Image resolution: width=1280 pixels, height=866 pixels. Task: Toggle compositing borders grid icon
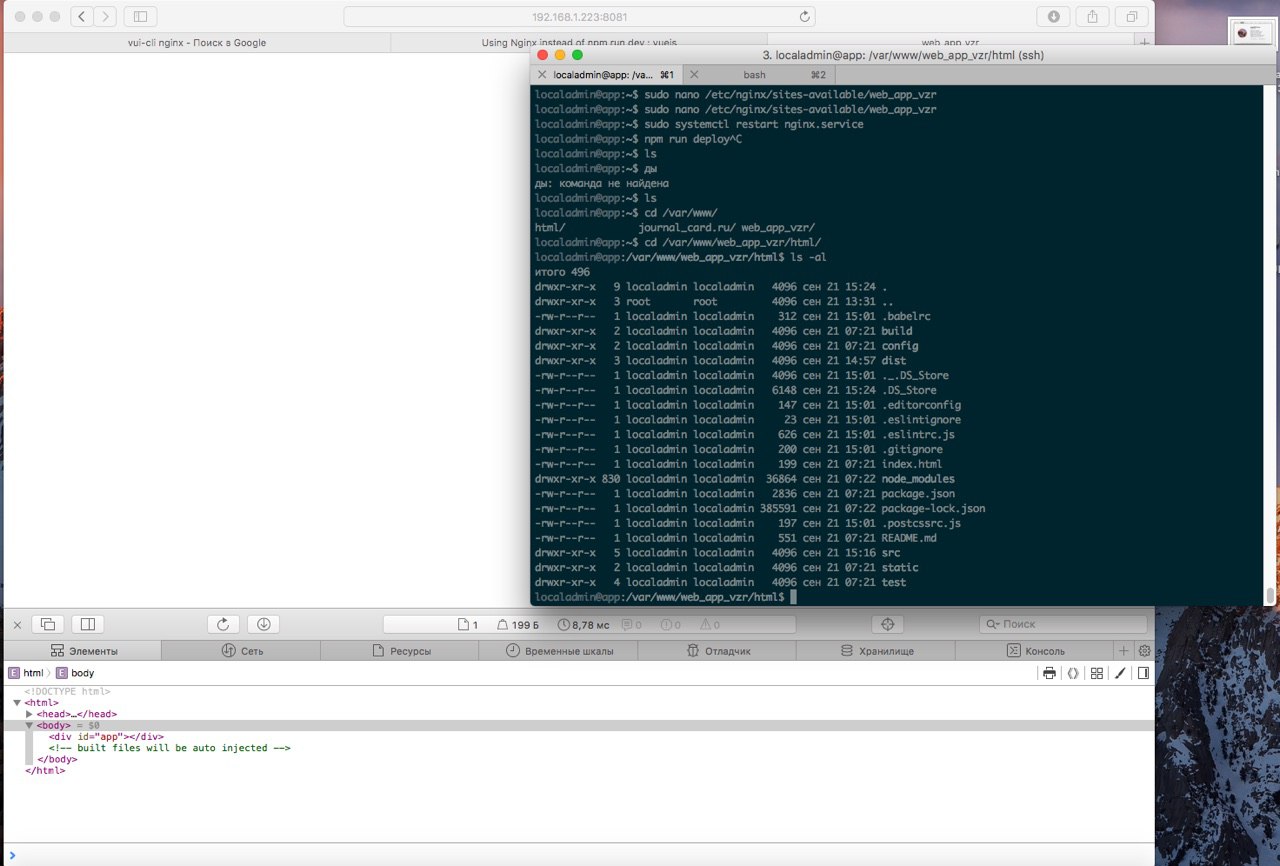point(1097,674)
